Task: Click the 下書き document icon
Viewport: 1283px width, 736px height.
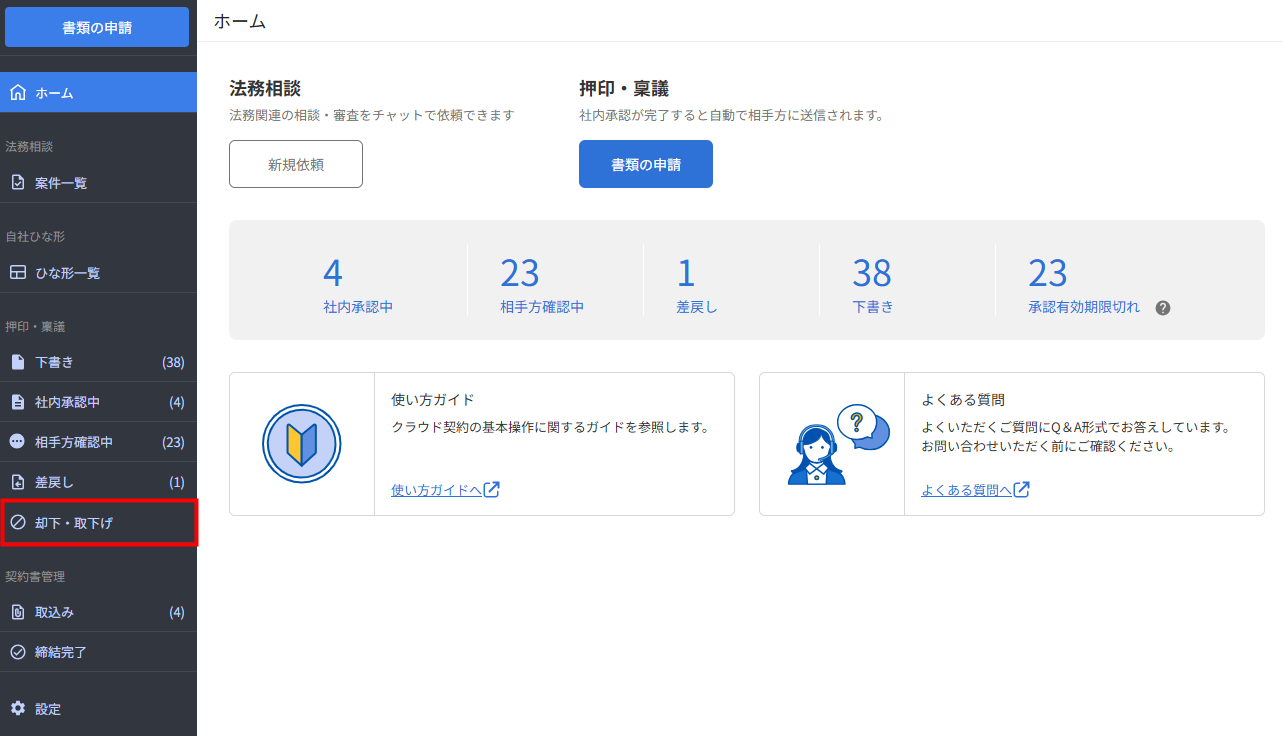Action: (x=17, y=362)
